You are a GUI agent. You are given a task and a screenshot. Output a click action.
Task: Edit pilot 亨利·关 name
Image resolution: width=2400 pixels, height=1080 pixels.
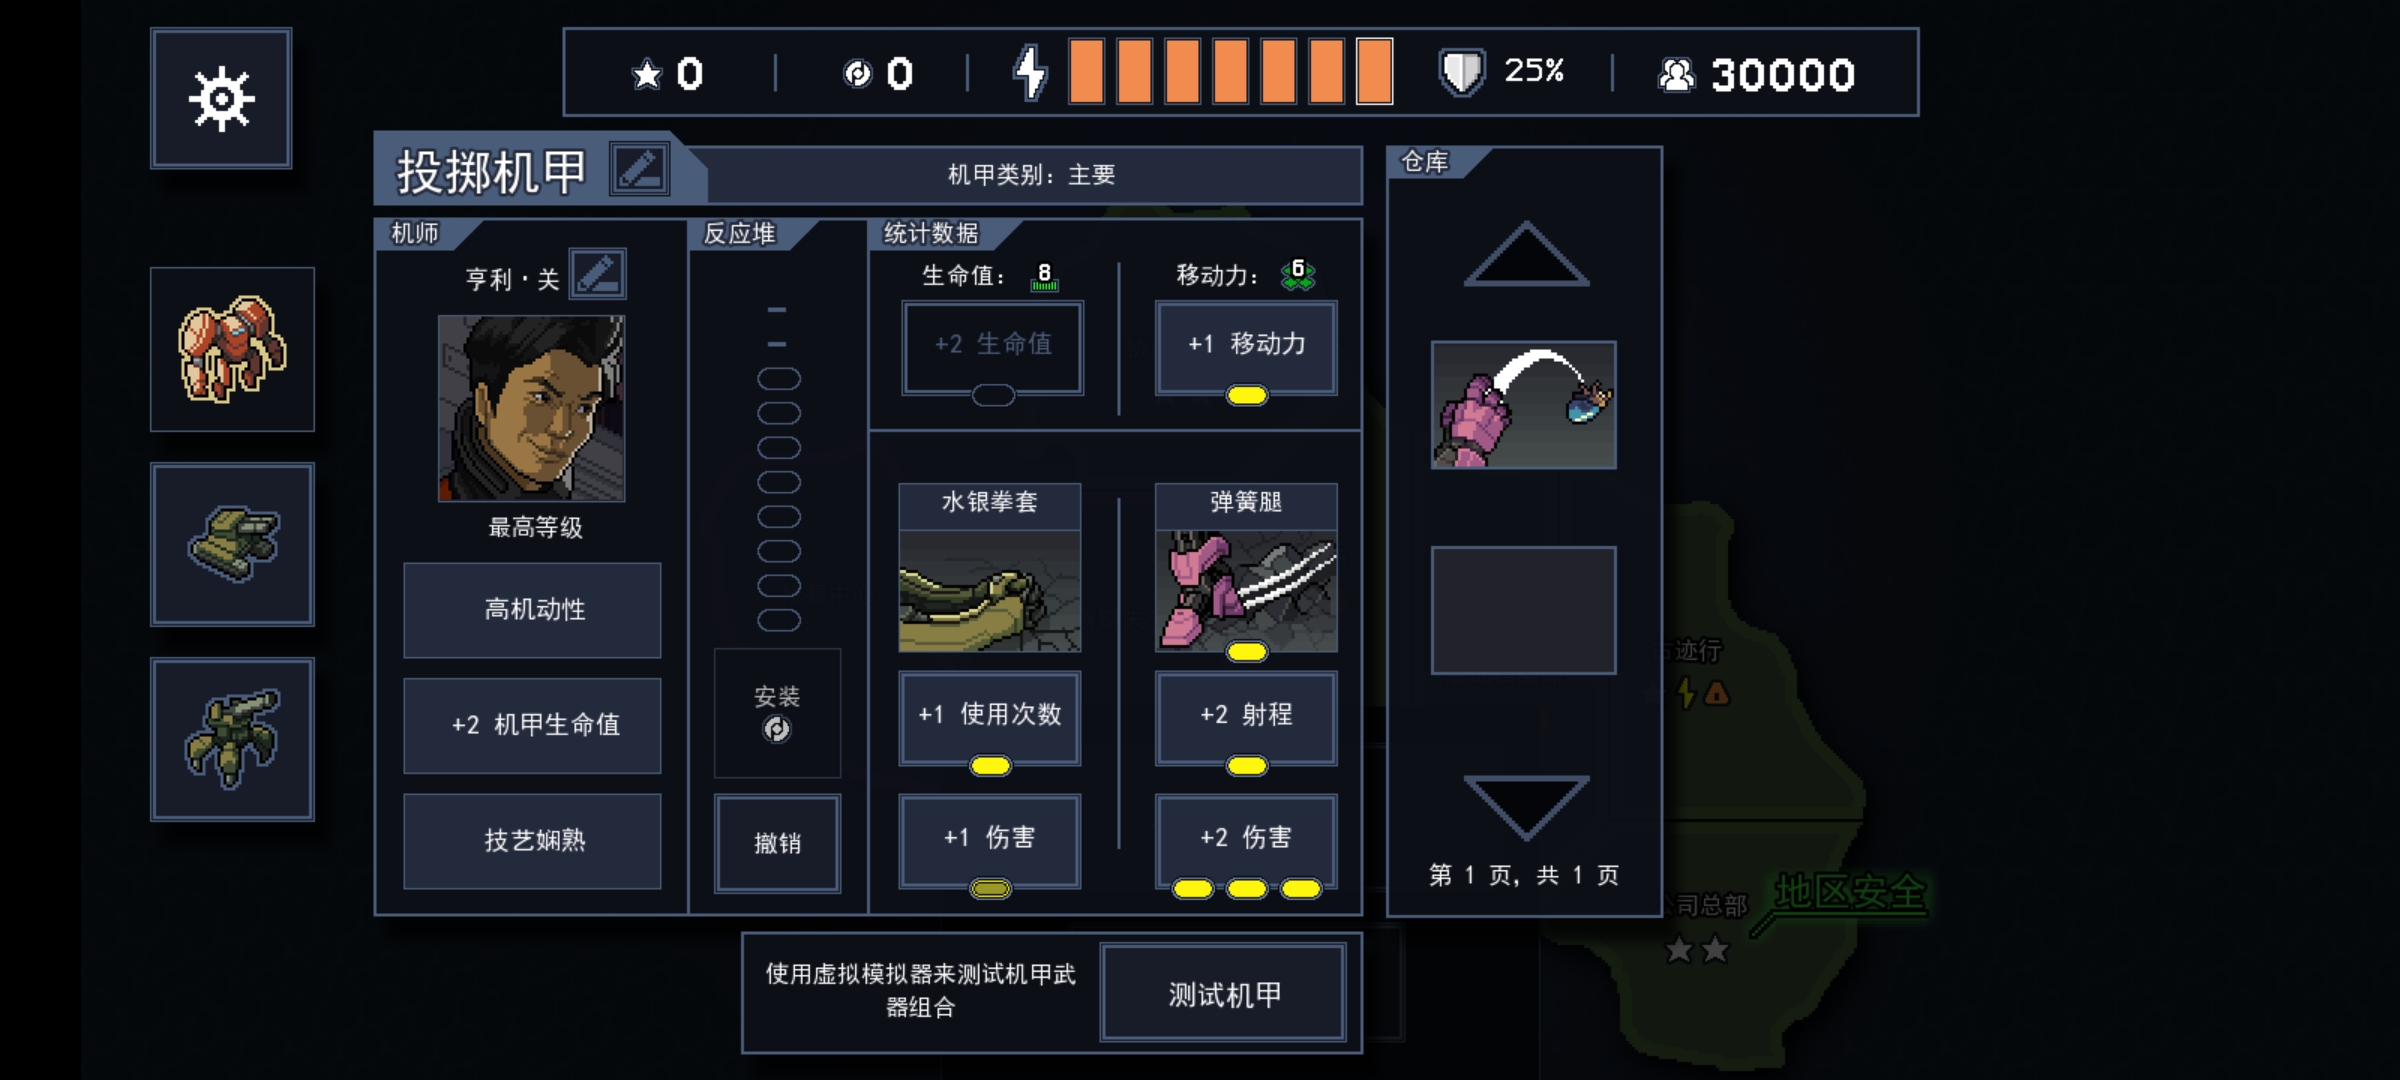click(x=598, y=274)
